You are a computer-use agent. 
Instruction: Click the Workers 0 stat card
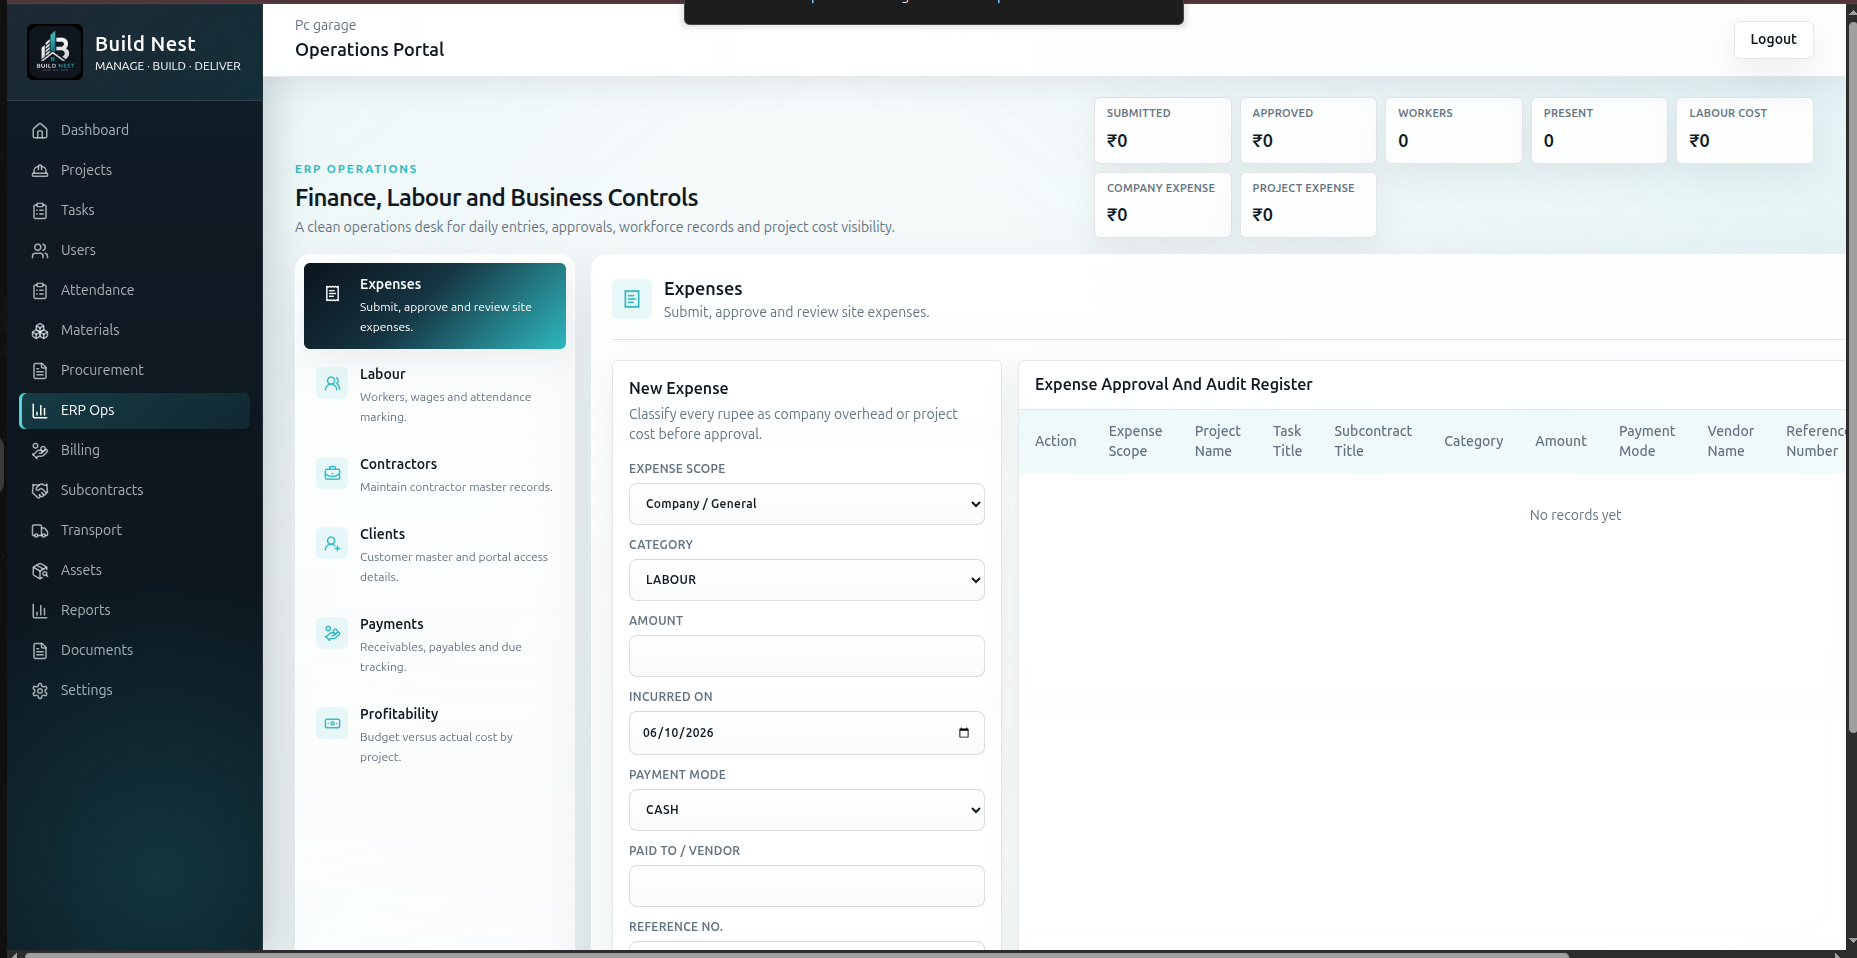1454,130
